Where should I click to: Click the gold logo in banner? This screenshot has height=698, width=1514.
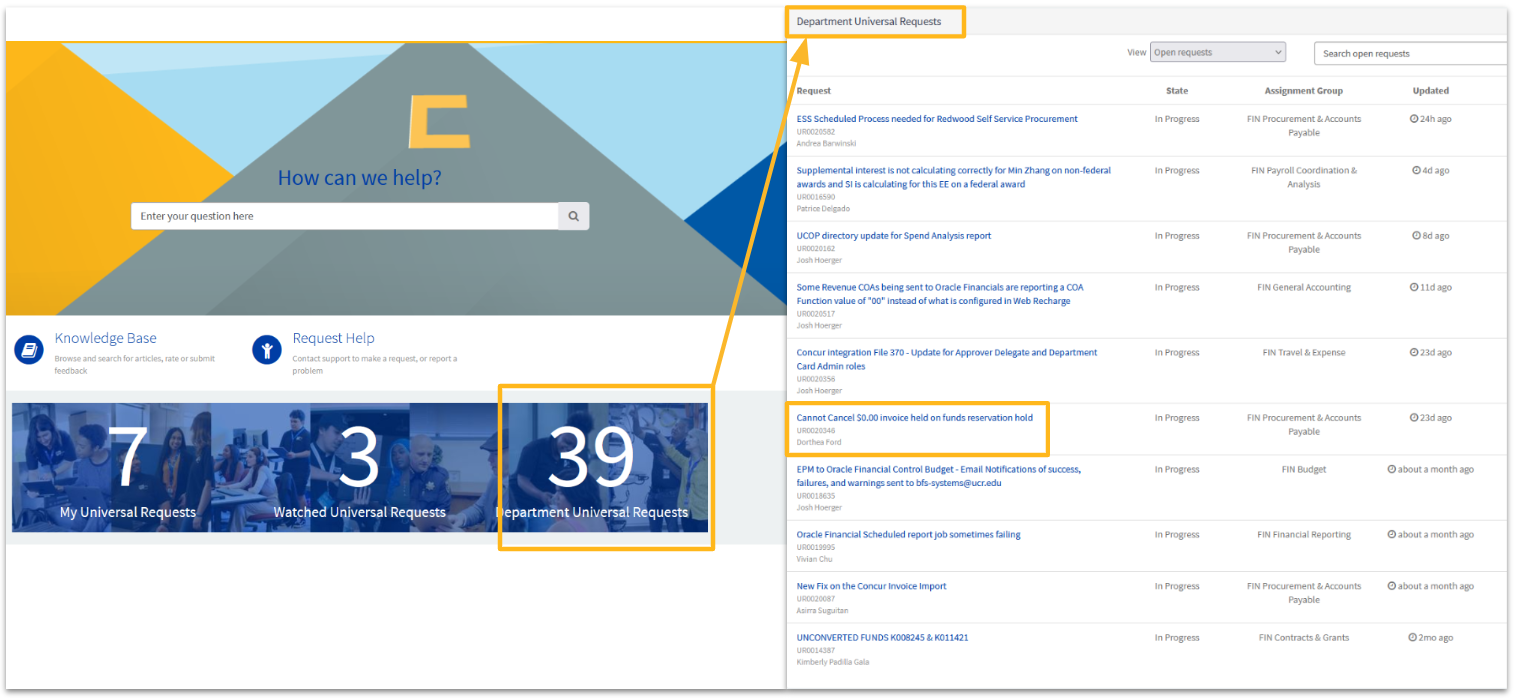pyautogui.click(x=438, y=121)
